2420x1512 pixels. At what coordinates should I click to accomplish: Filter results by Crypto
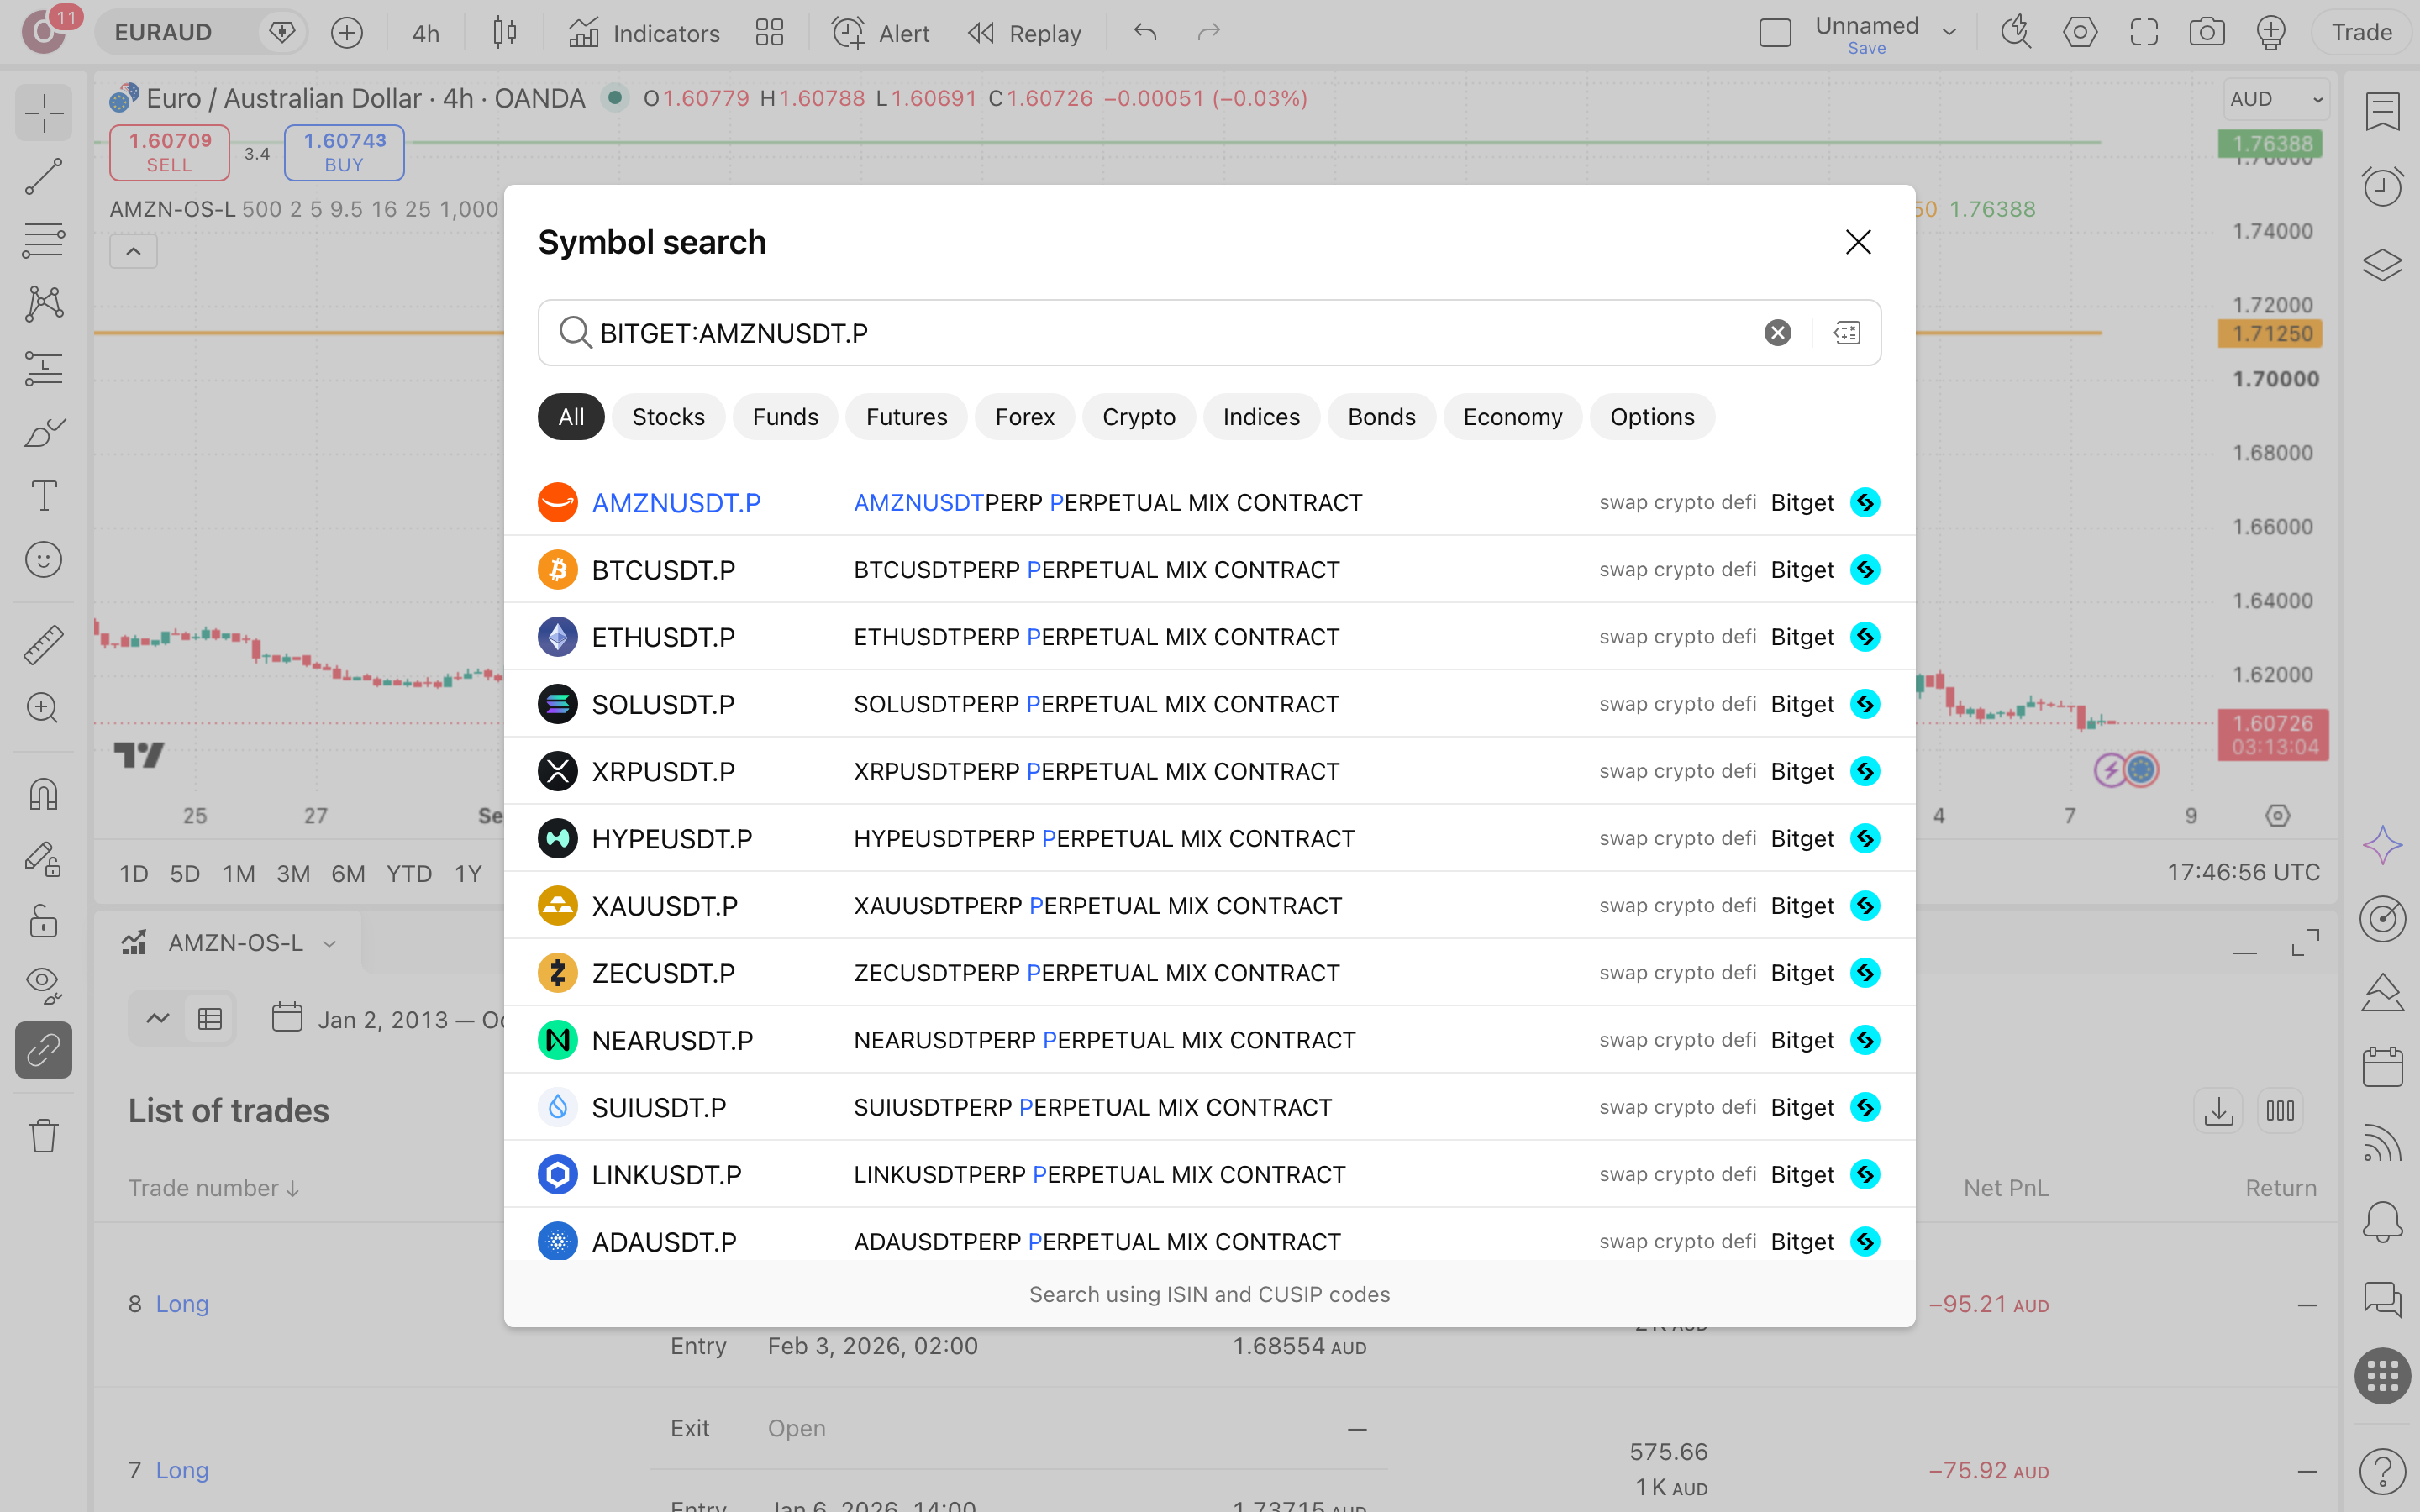pos(1138,417)
